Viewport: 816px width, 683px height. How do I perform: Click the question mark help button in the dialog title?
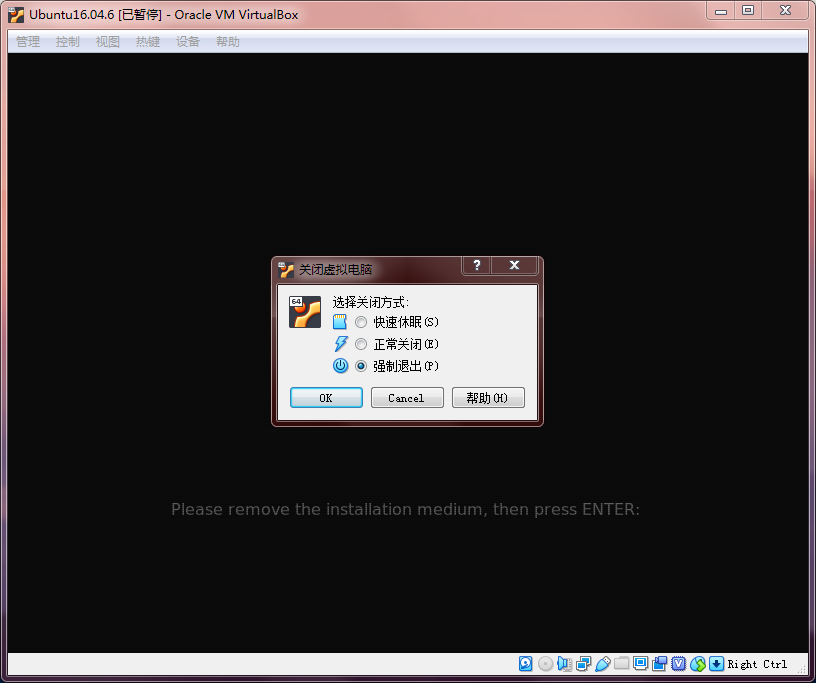pyautogui.click(x=477, y=265)
